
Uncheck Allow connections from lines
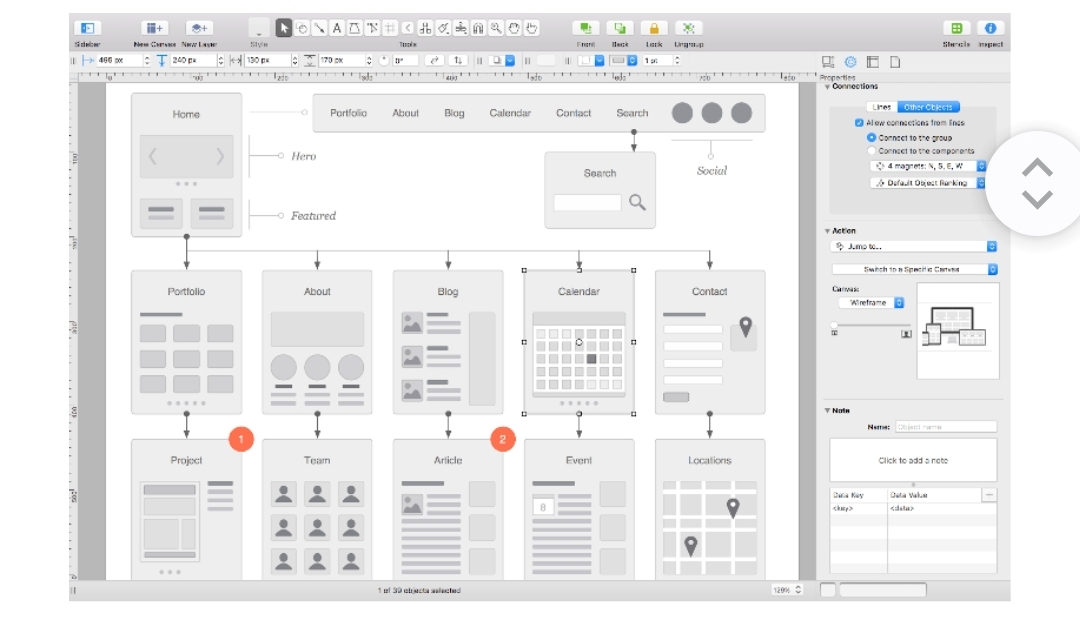tap(859, 123)
